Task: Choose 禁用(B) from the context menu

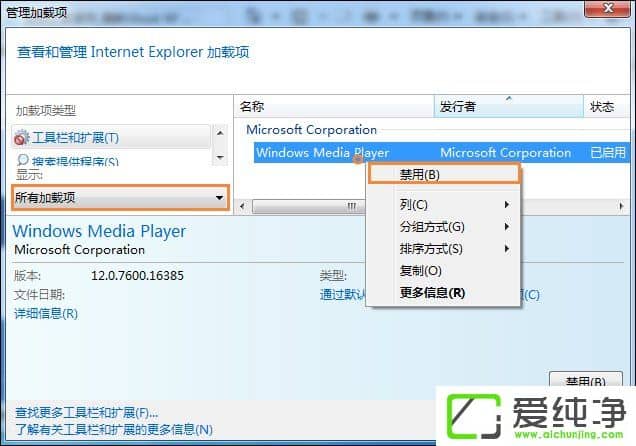Action: pyautogui.click(x=443, y=175)
